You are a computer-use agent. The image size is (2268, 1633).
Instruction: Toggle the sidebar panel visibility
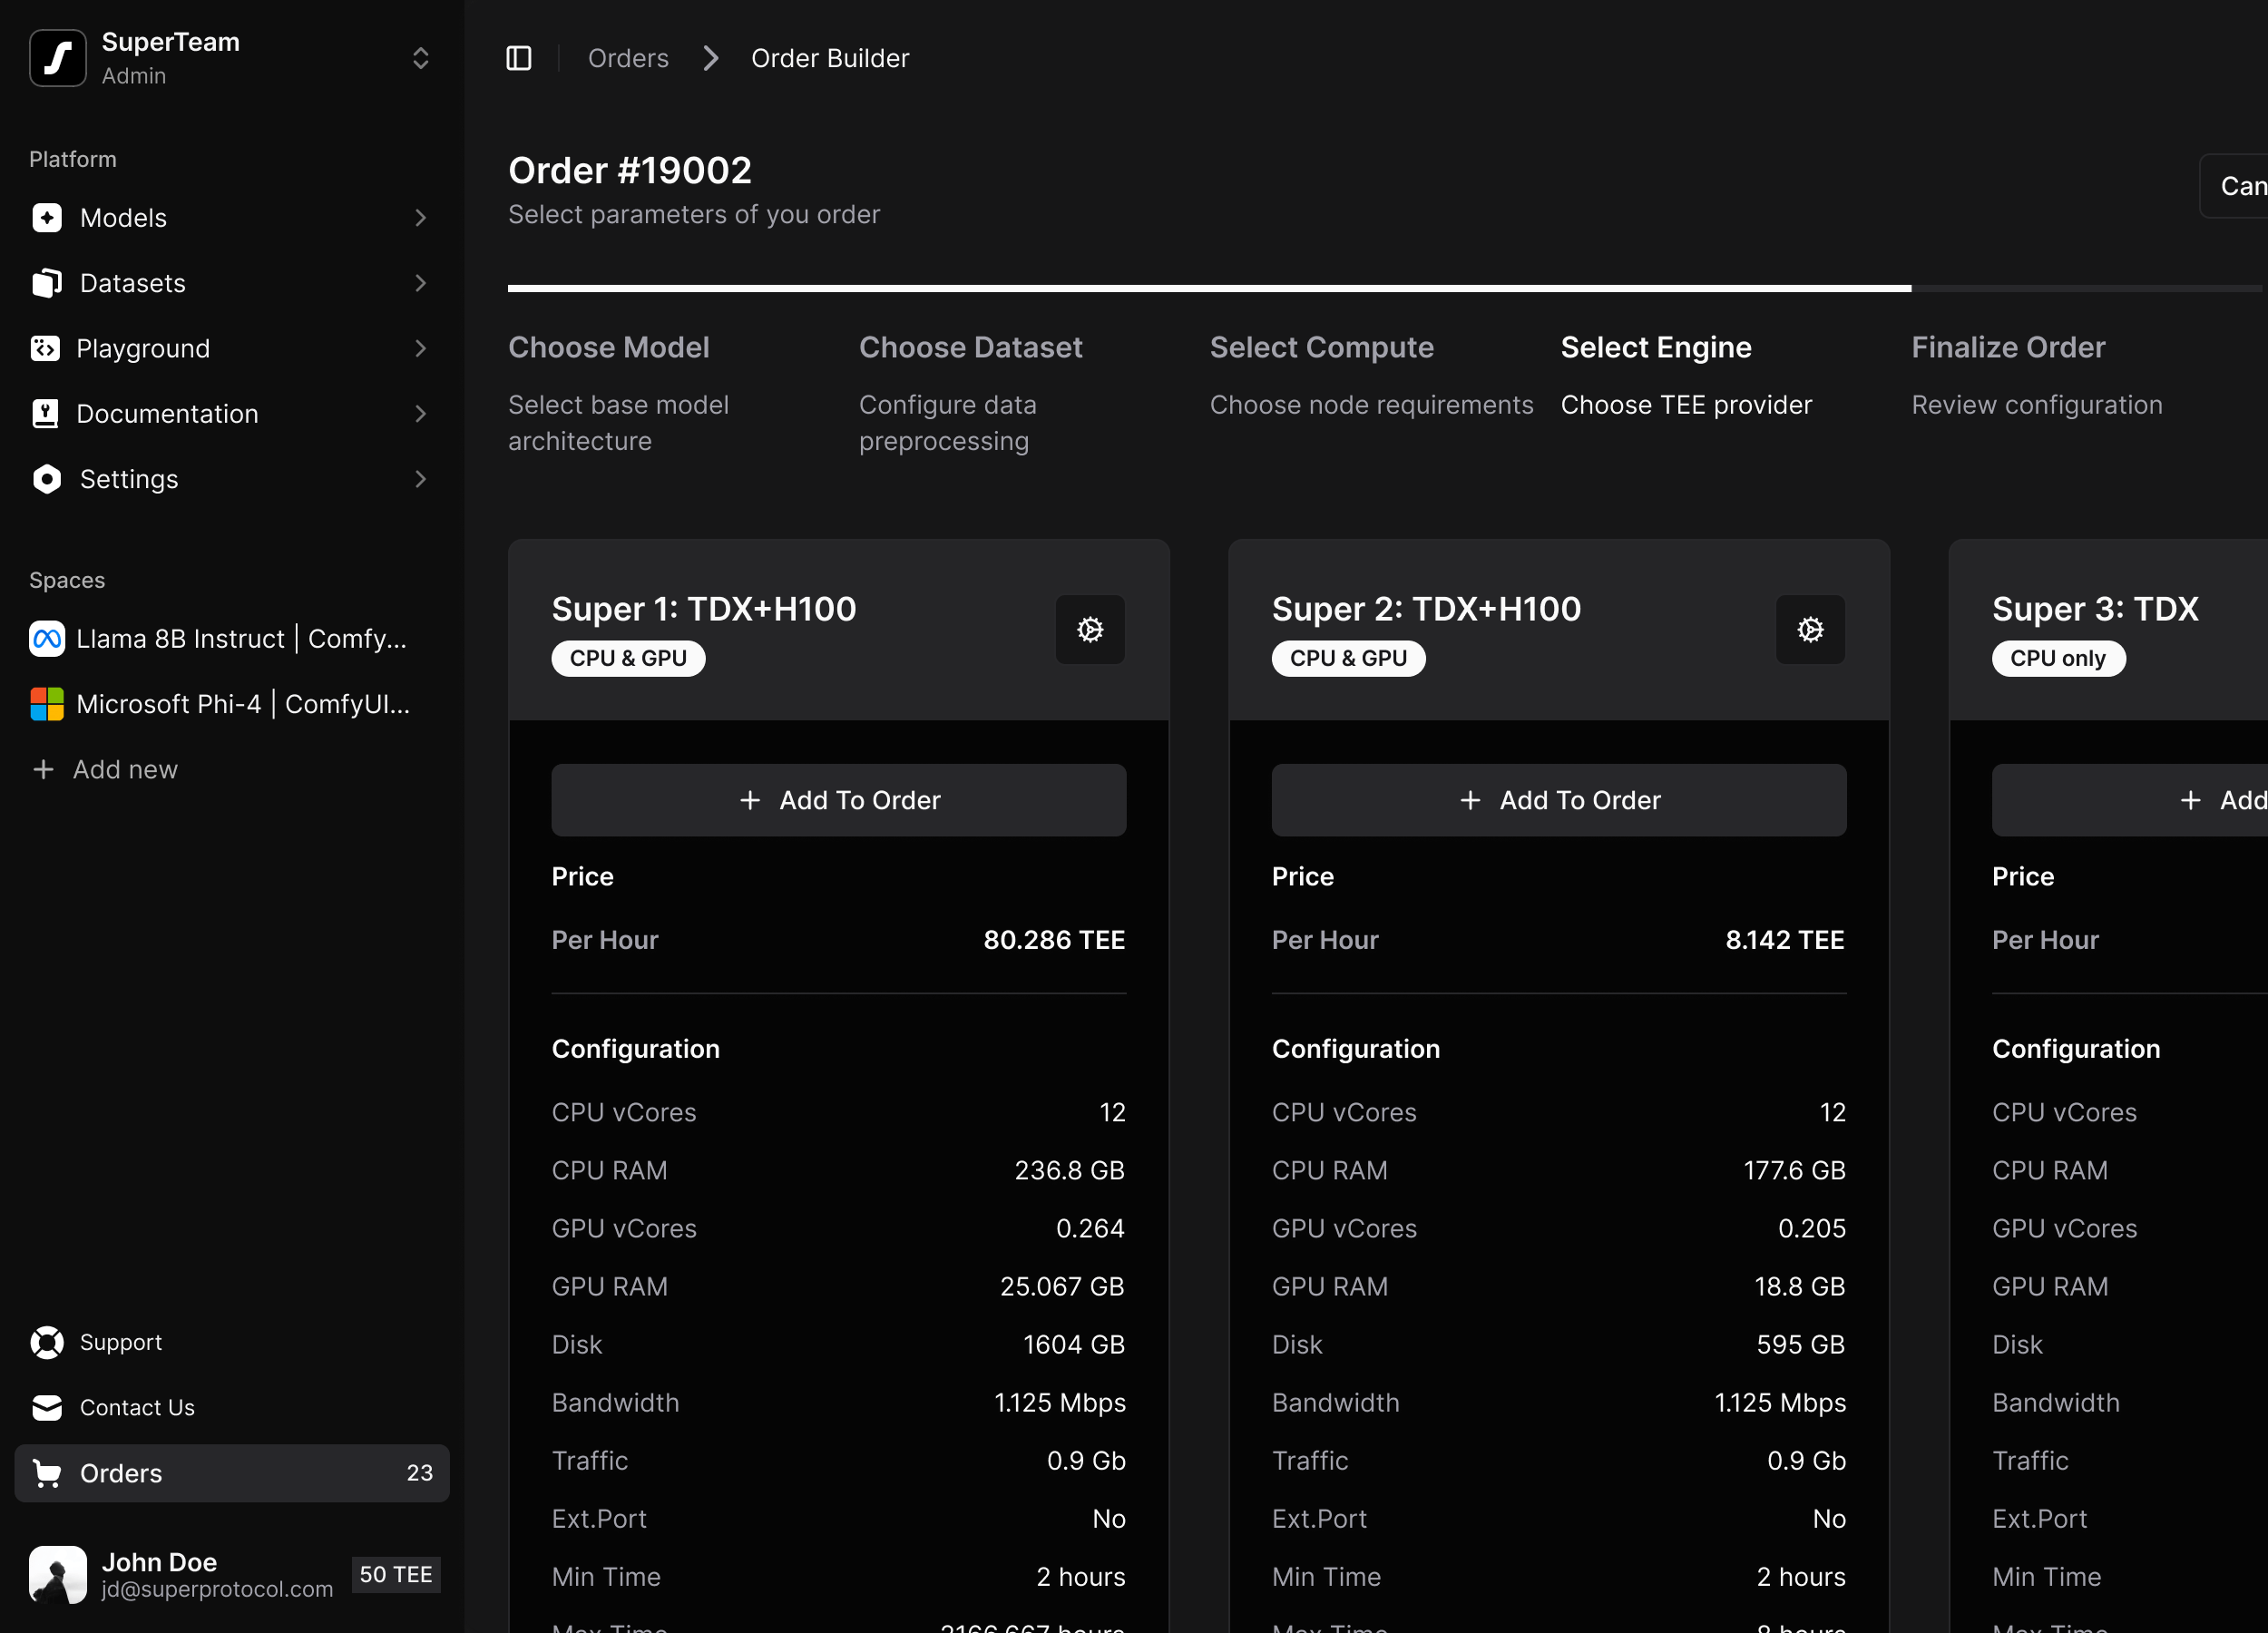[519, 57]
